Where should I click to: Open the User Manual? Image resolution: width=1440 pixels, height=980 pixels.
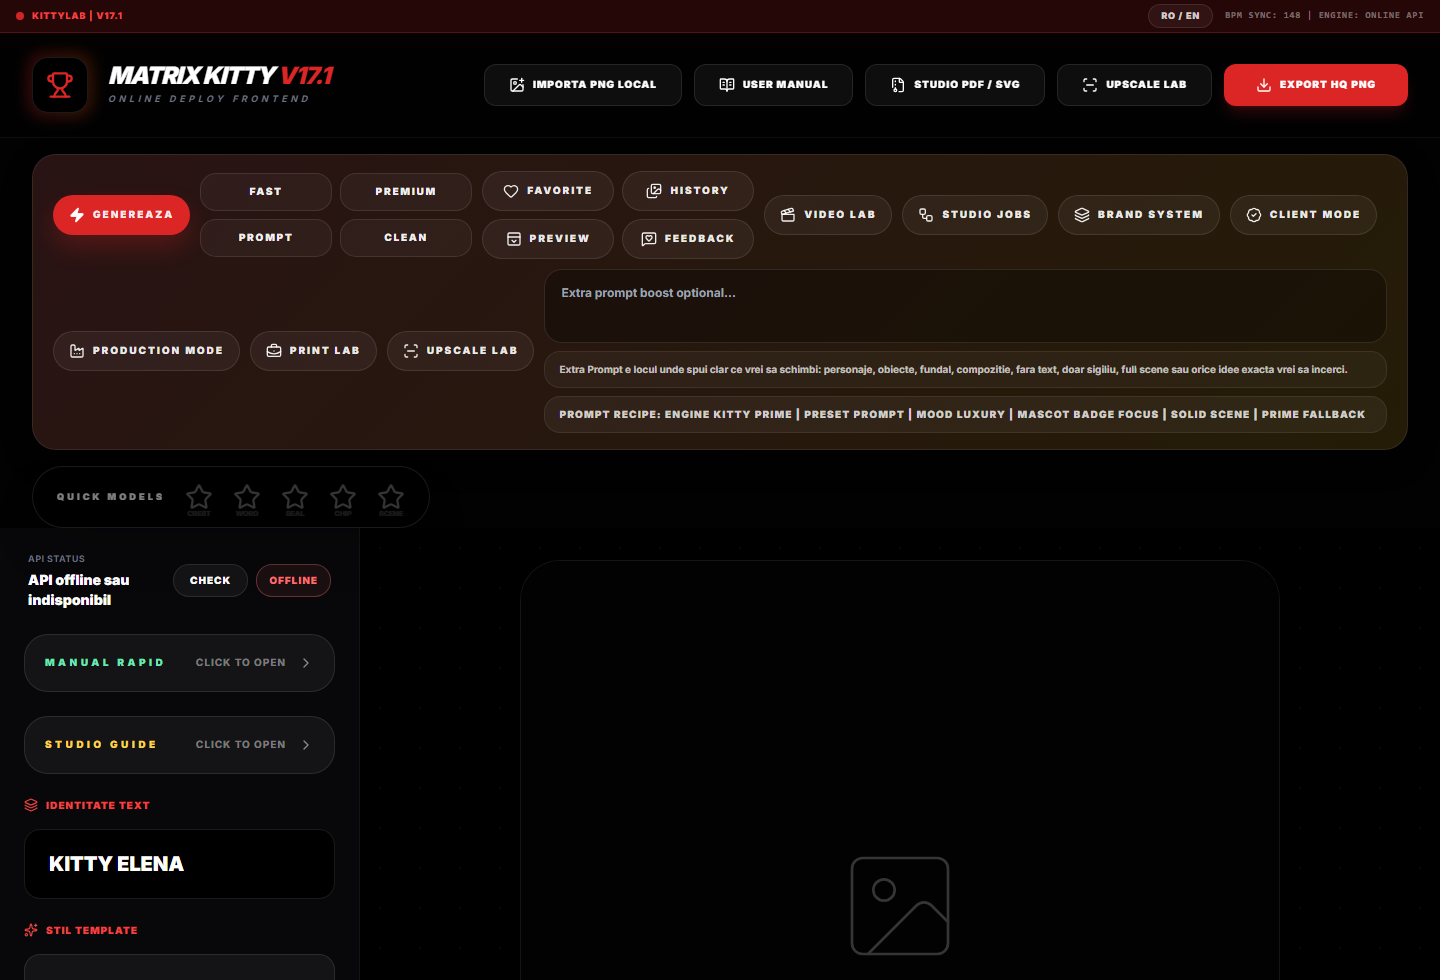(x=773, y=85)
